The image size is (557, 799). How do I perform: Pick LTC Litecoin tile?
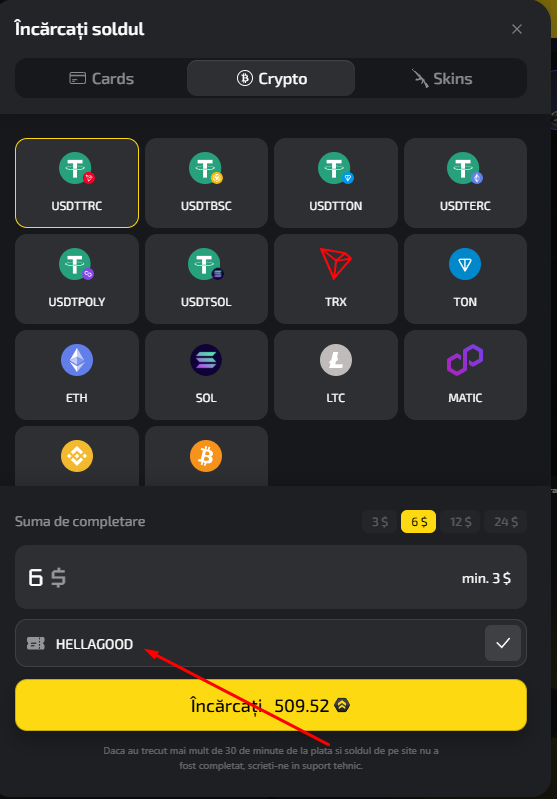point(336,375)
